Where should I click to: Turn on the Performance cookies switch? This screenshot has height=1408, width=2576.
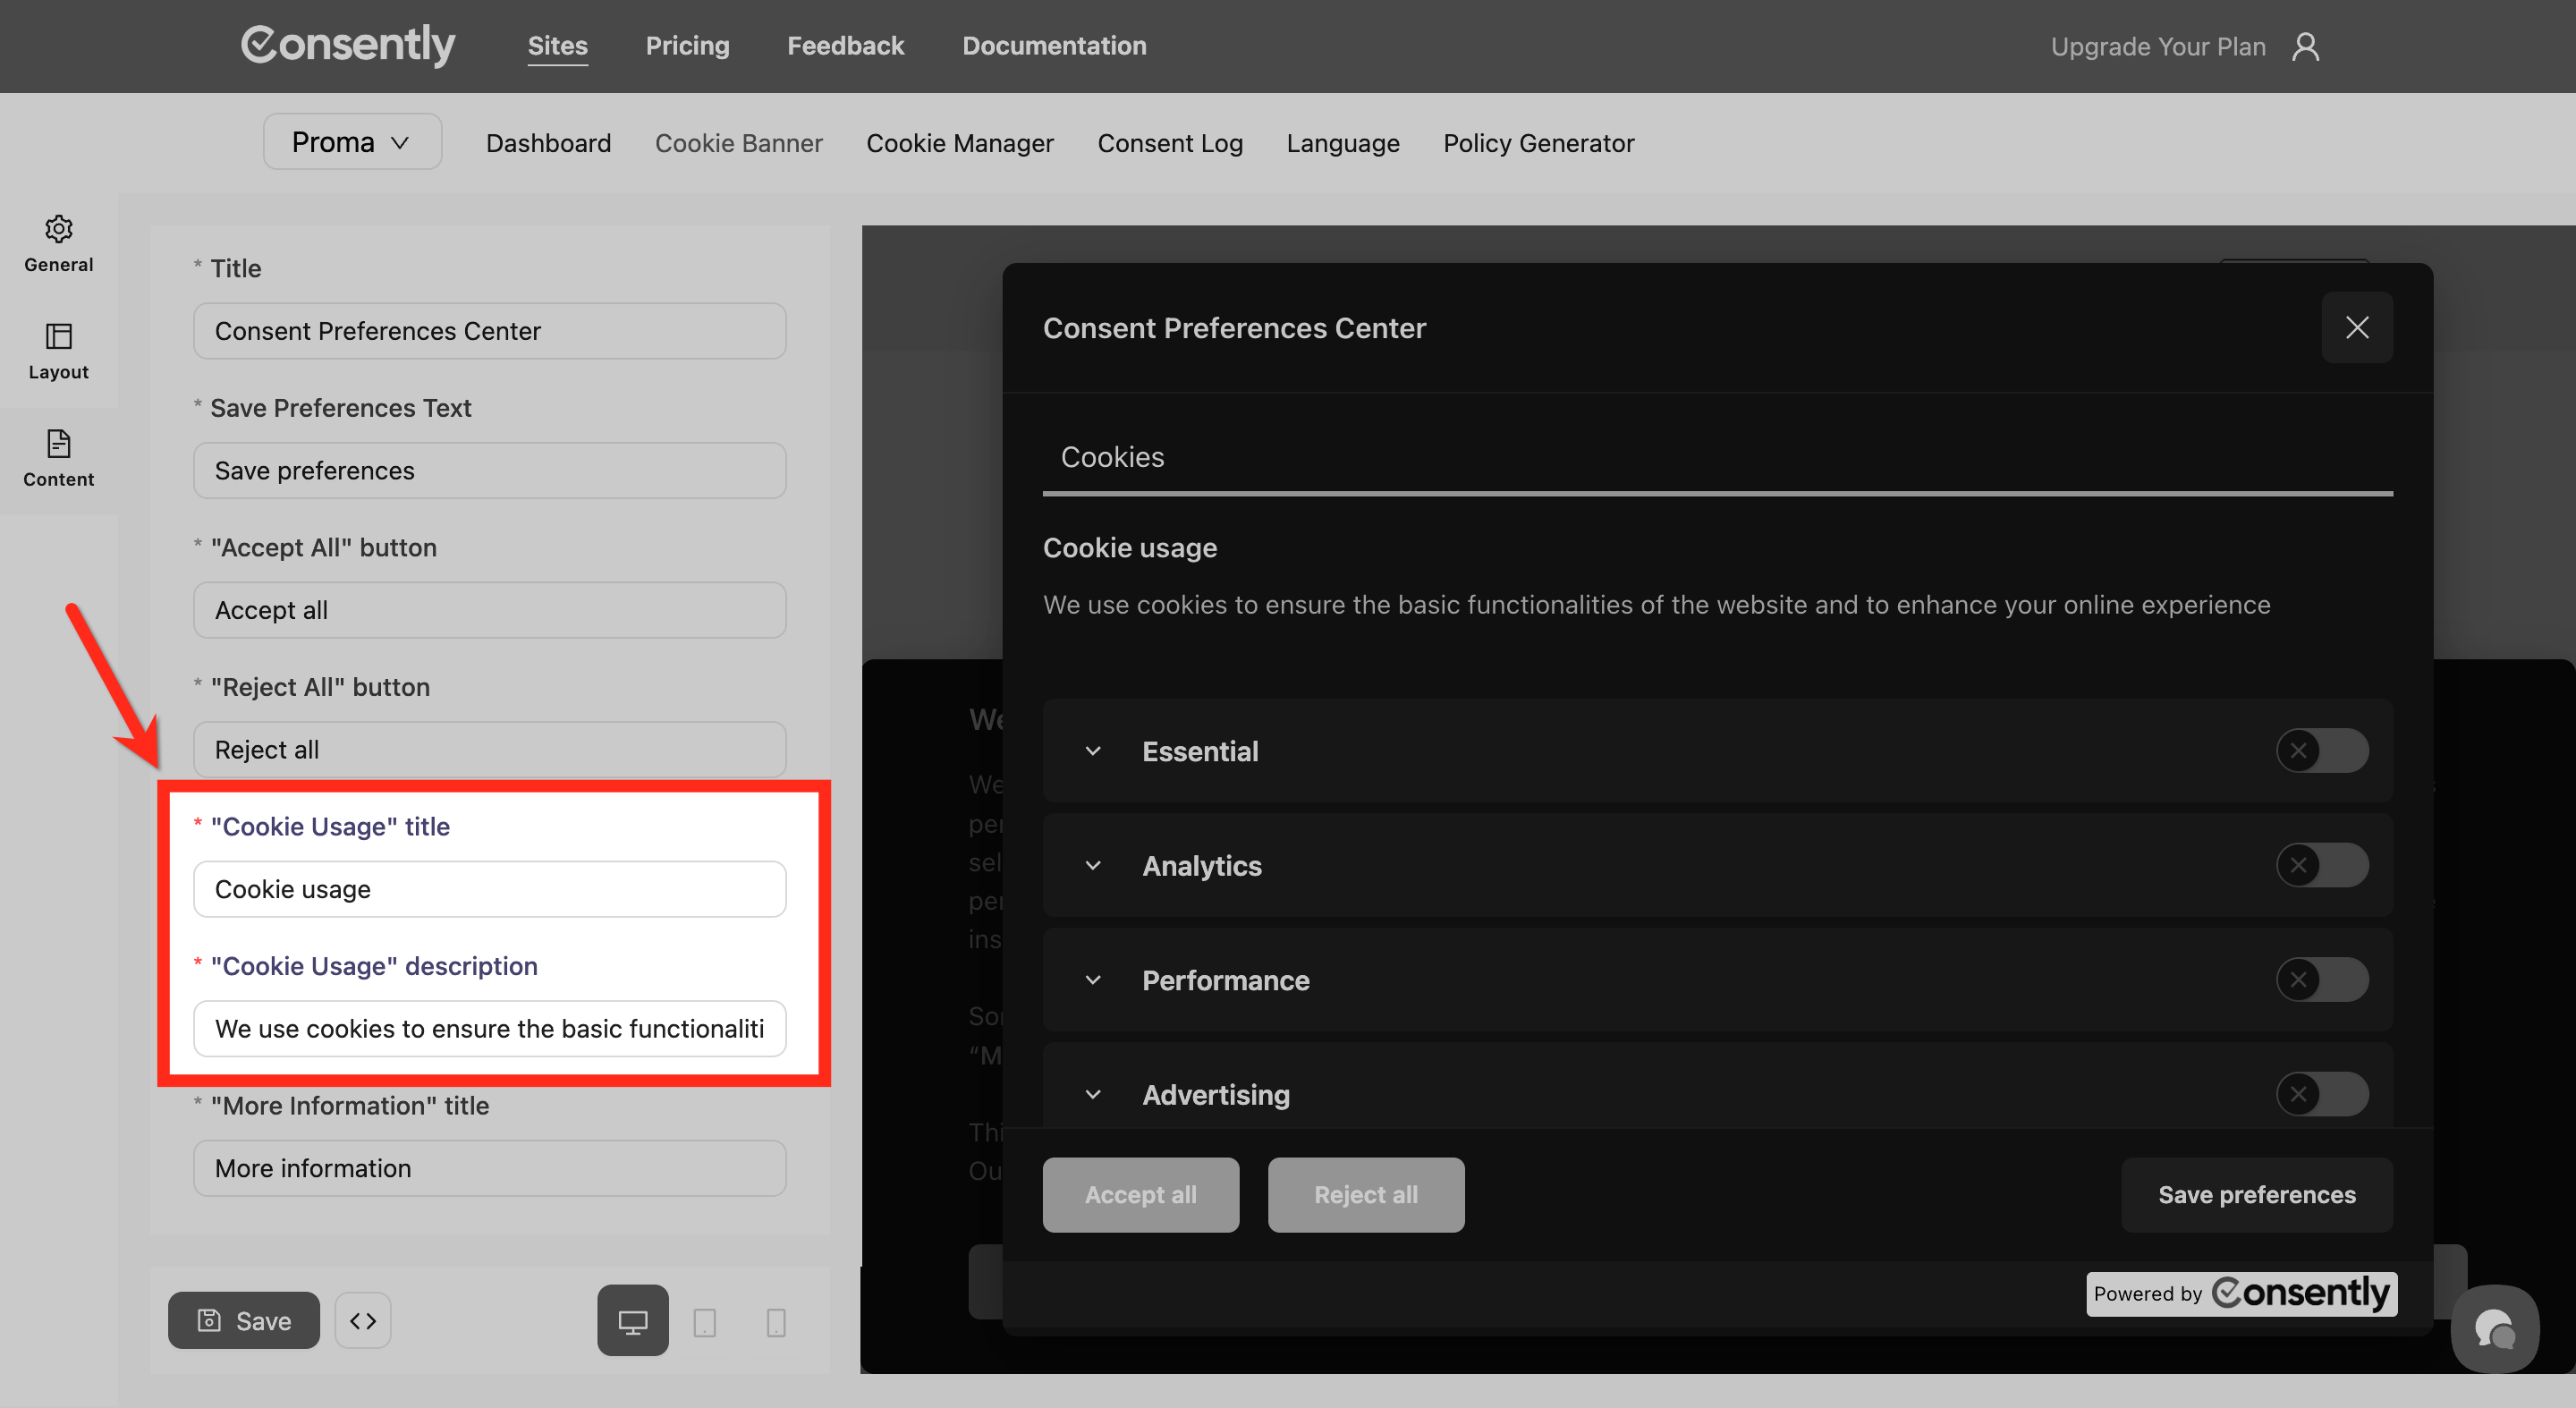click(x=2321, y=980)
